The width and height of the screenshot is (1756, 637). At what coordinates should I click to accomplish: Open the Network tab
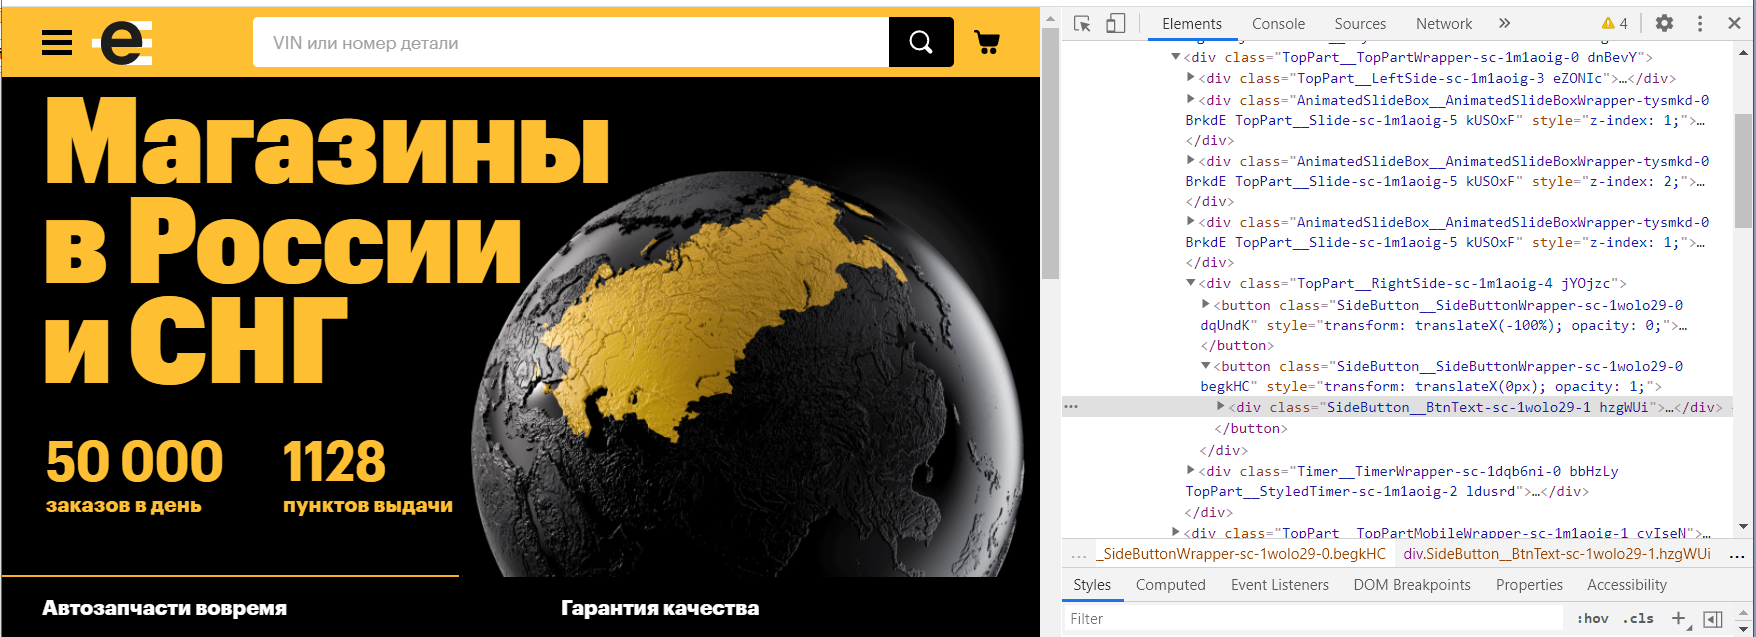coord(1444,24)
